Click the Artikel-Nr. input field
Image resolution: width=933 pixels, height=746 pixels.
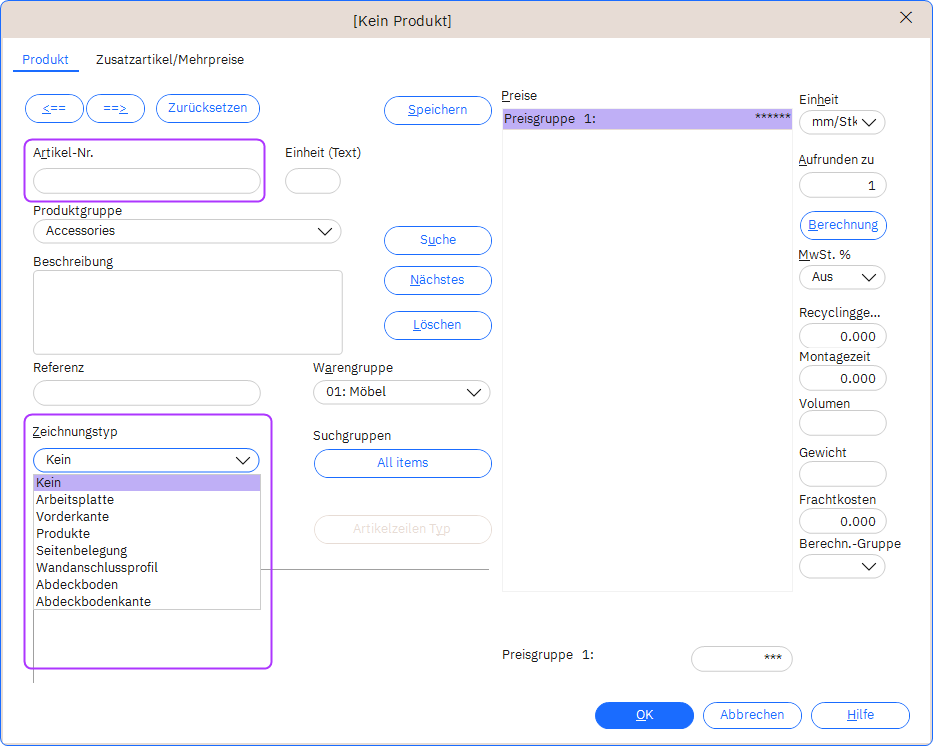147,181
